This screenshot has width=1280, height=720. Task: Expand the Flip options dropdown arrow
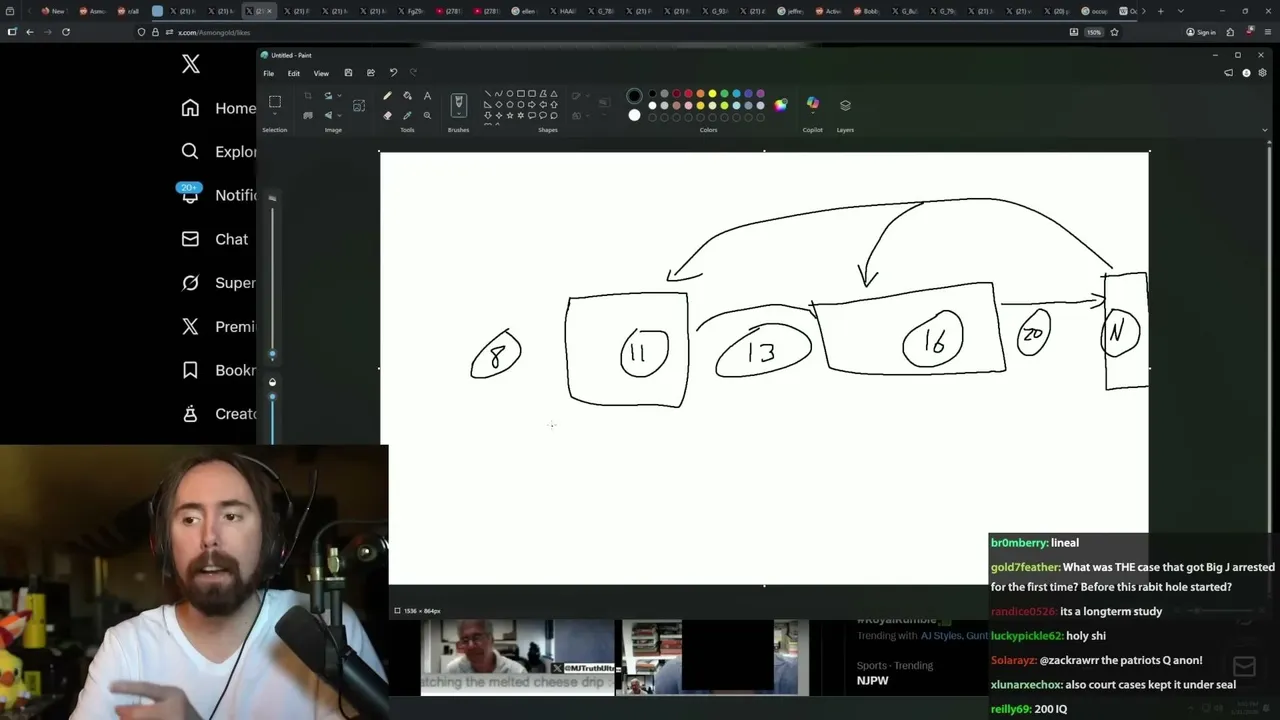click(x=339, y=115)
